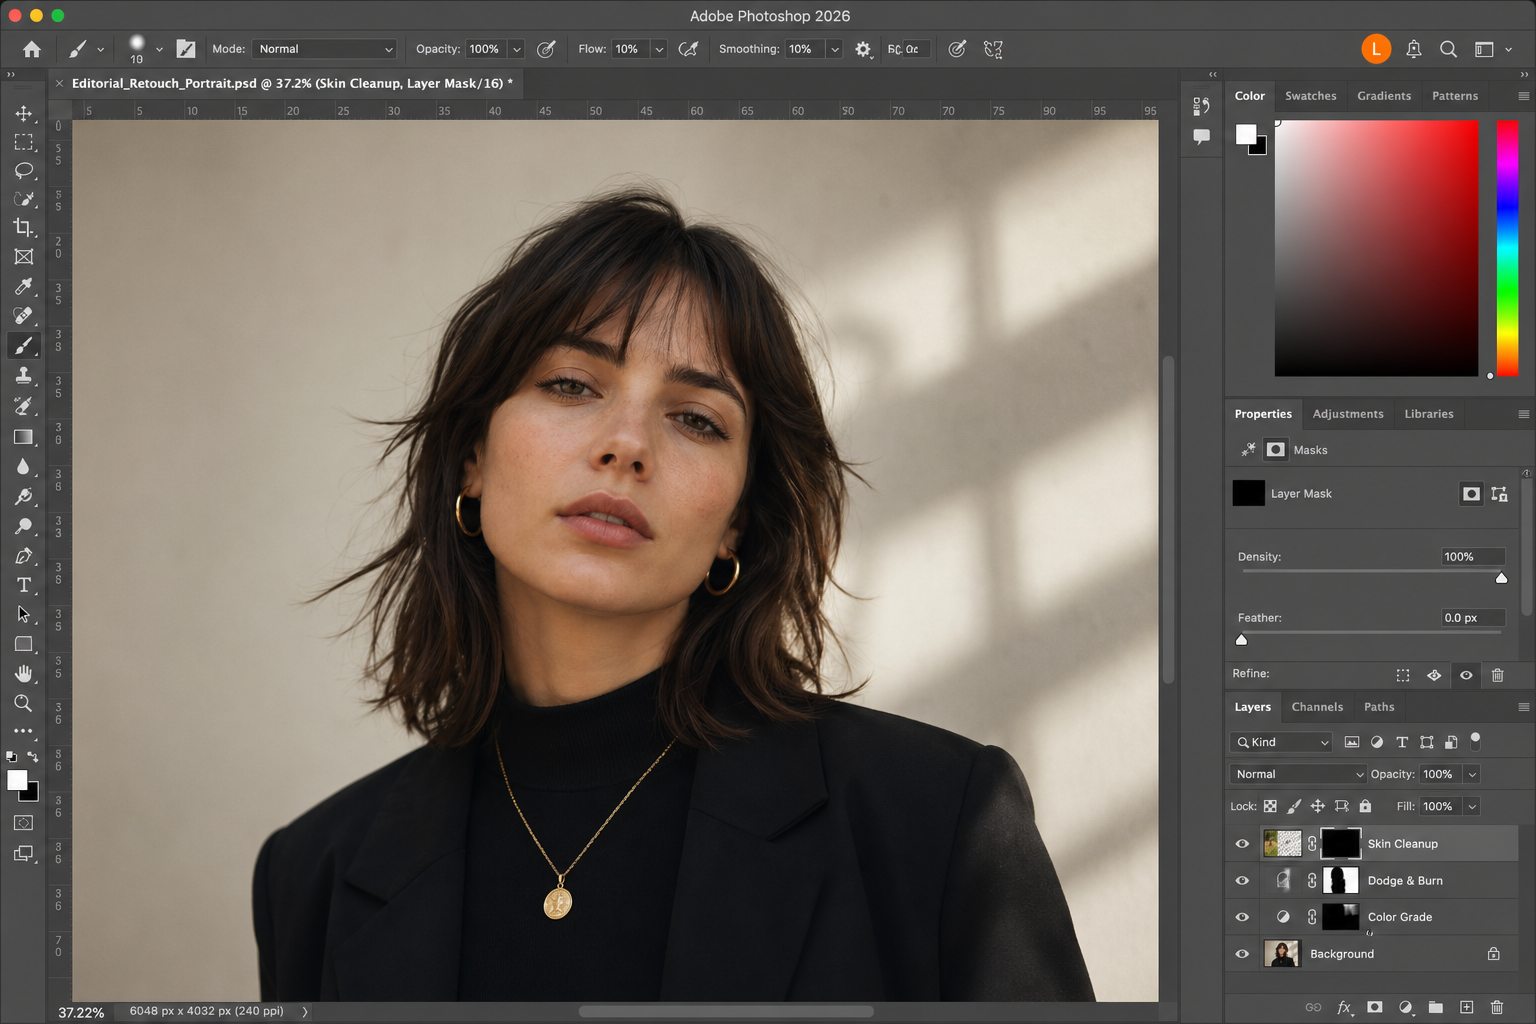Open the brush Mode dropdown
This screenshot has height=1024, width=1536.
tap(324, 49)
